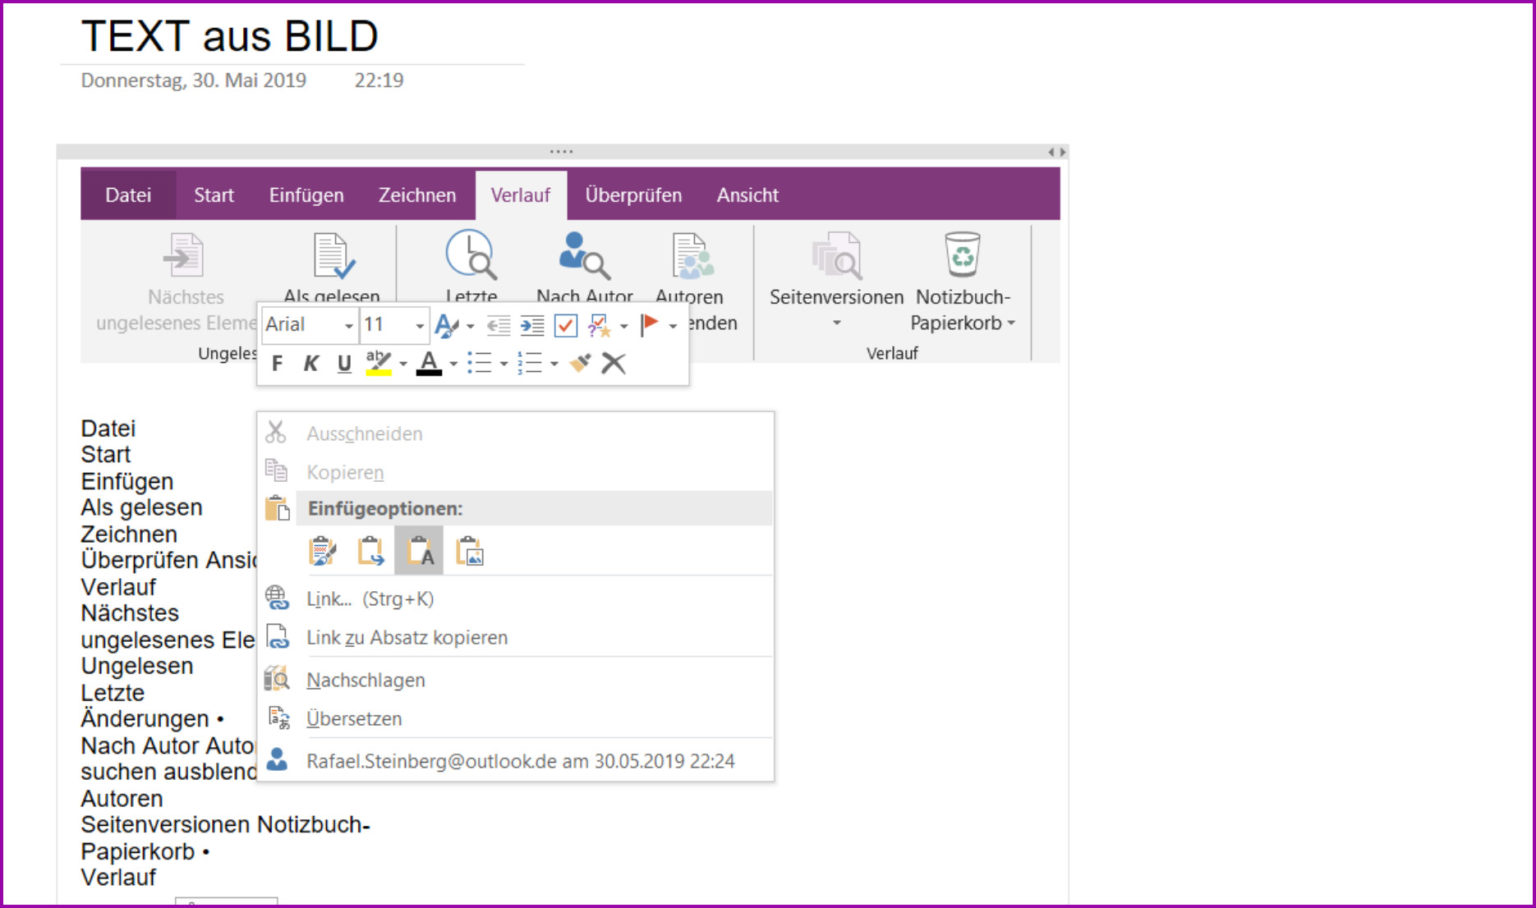Toggle underline (U) formatting

[x=344, y=363]
